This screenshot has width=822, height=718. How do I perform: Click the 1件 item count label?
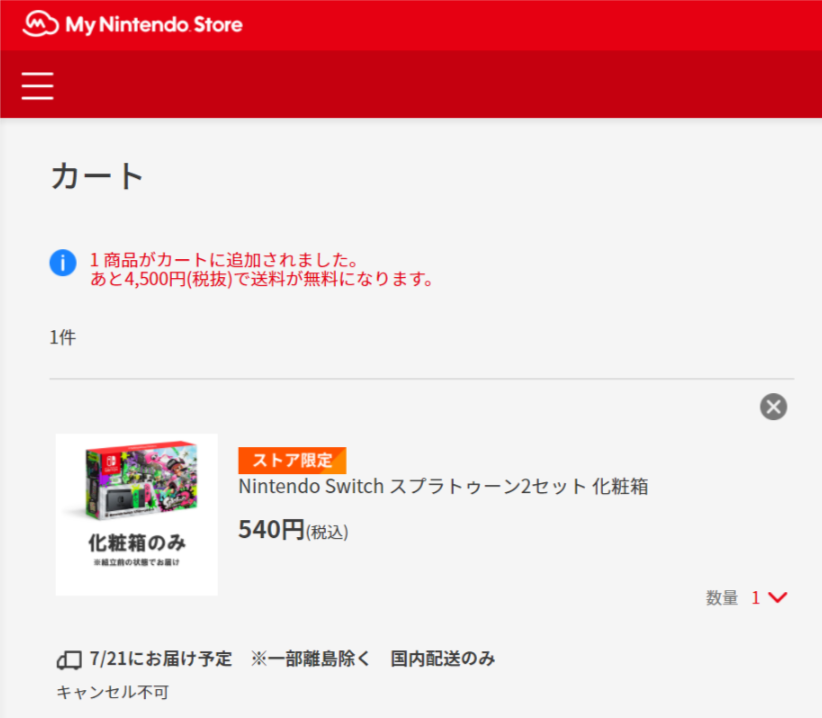(62, 338)
